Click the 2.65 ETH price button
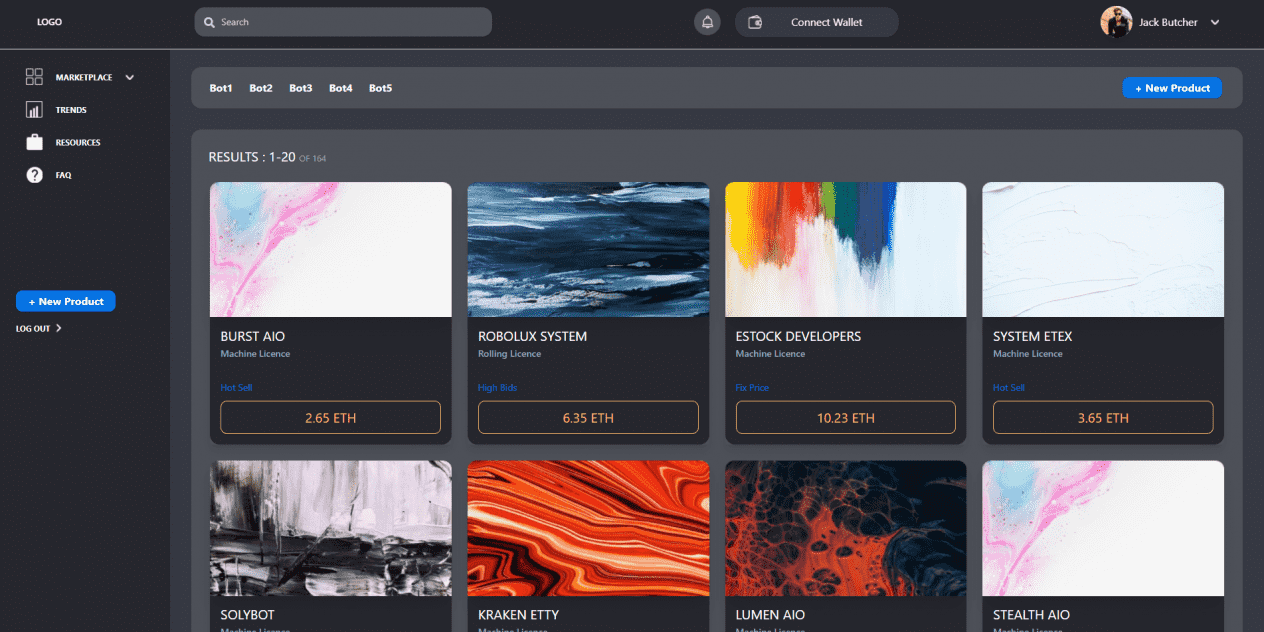The height and width of the screenshot is (632, 1264). coord(331,418)
